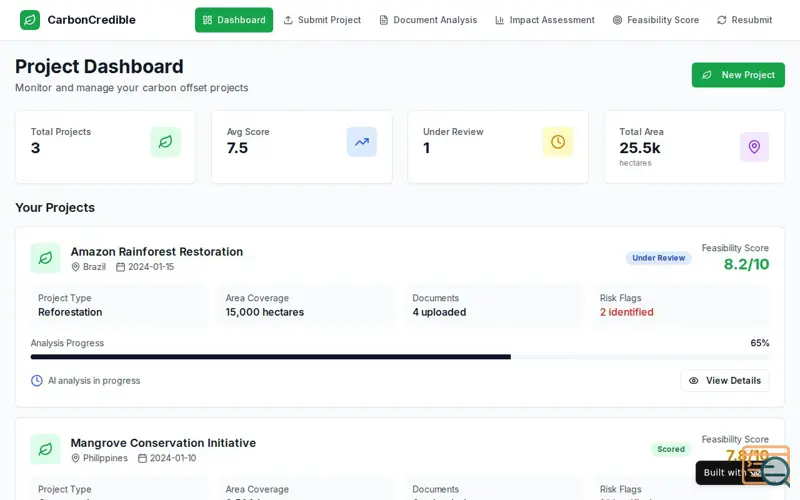Switch to the Document Analysis tab
Viewport: 800px width, 500px height.
pos(428,20)
